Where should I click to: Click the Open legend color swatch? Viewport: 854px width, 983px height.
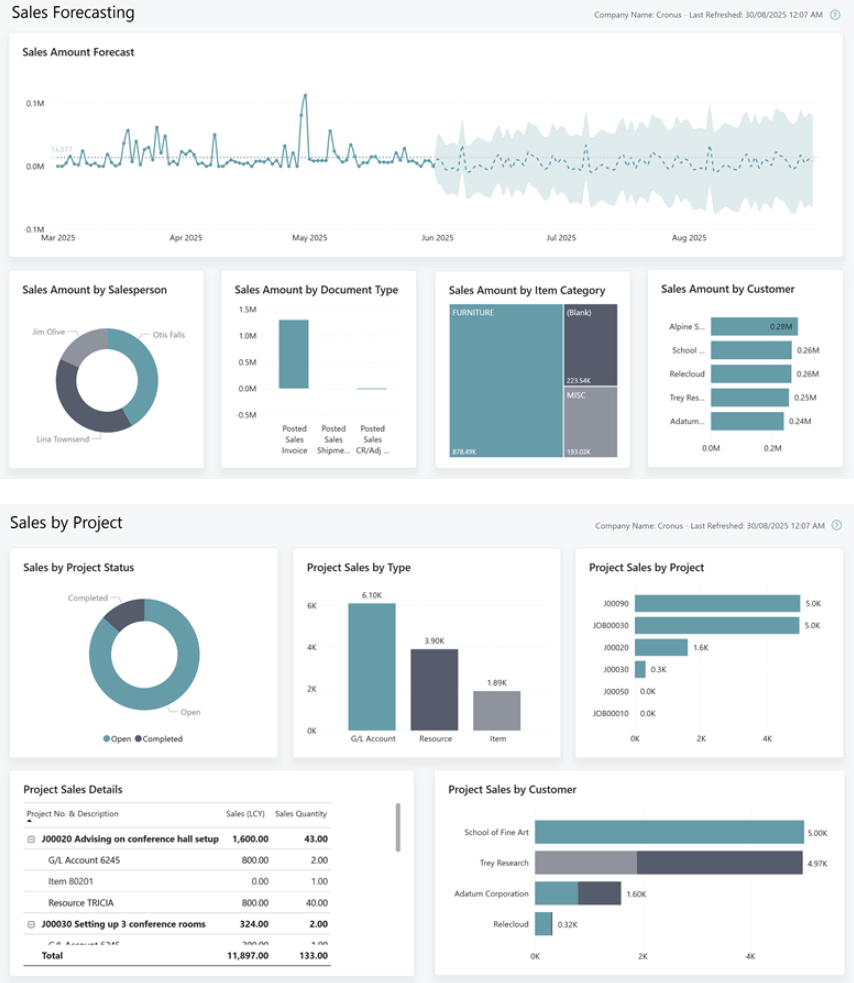(107, 739)
